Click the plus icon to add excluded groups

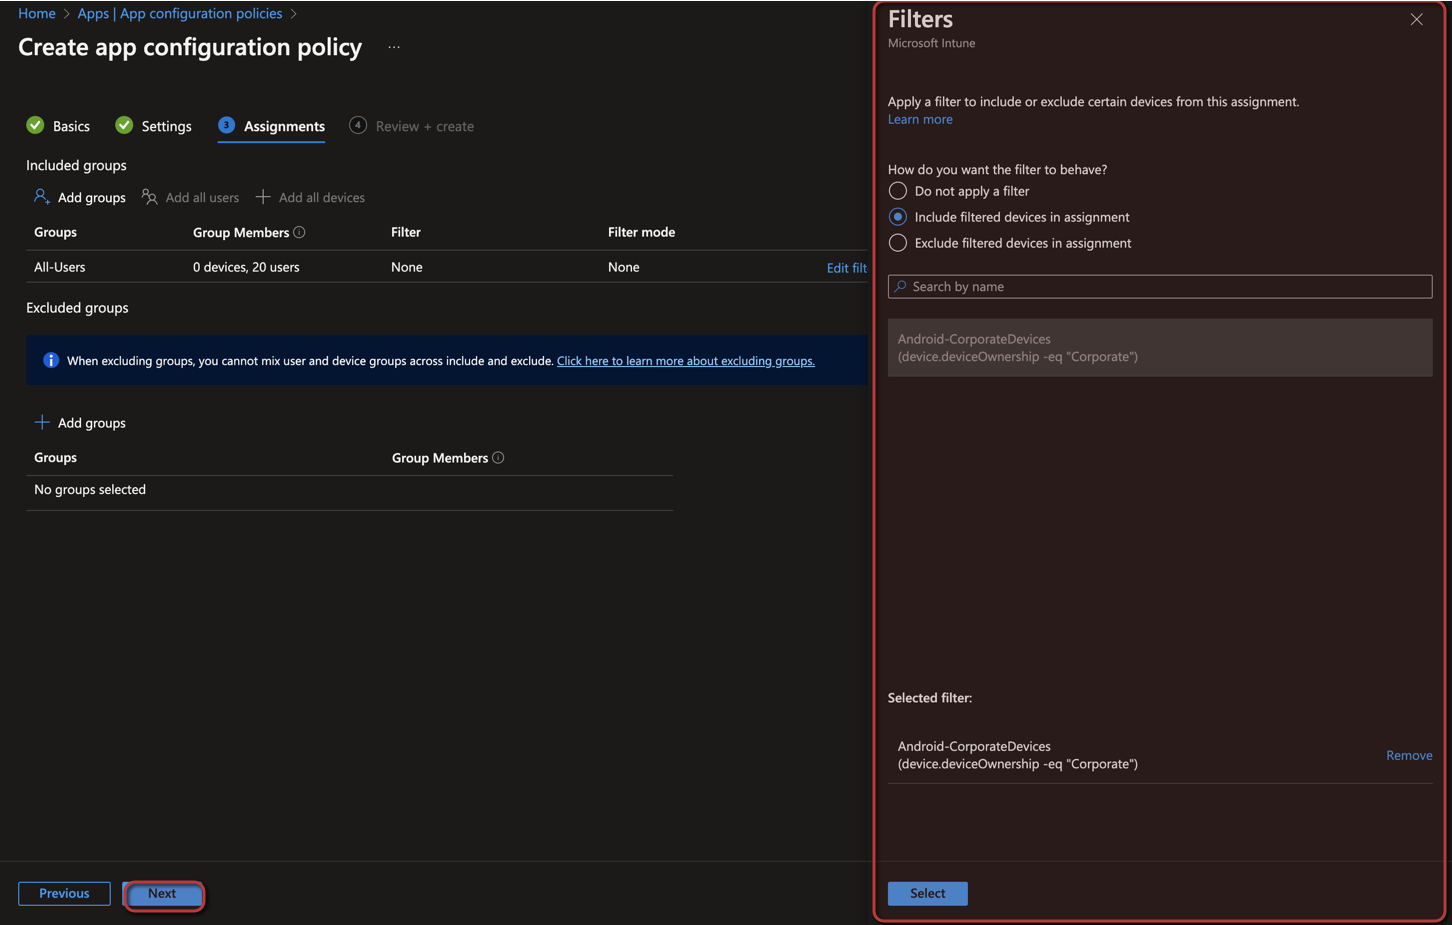pyautogui.click(x=42, y=423)
